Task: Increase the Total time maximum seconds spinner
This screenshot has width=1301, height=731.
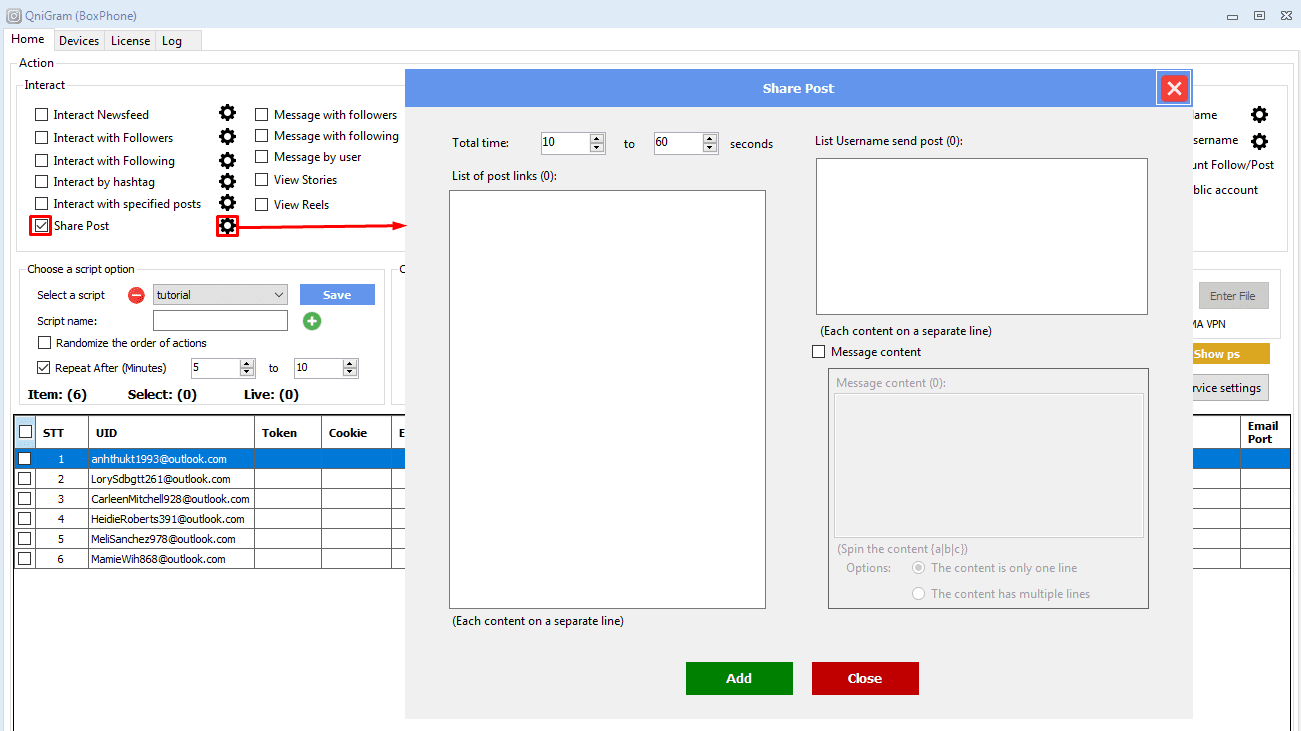Action: point(710,138)
